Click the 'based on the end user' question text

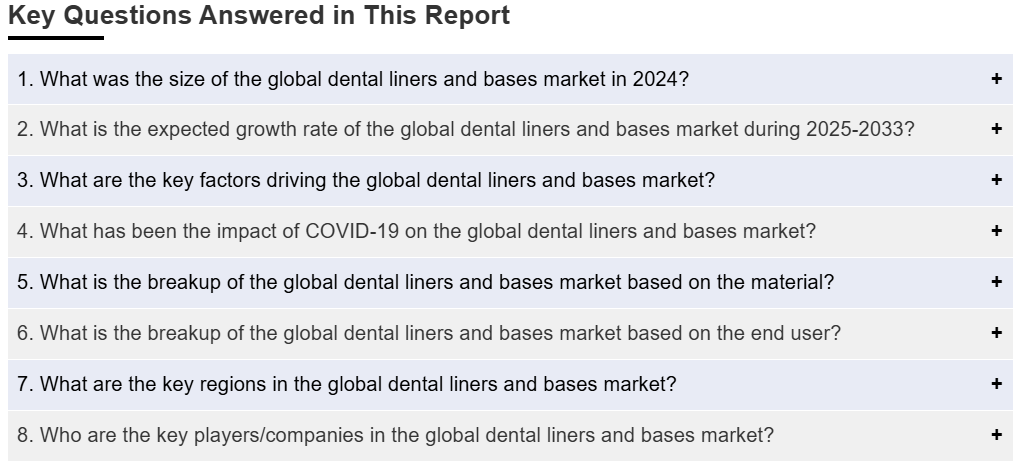[428, 333]
